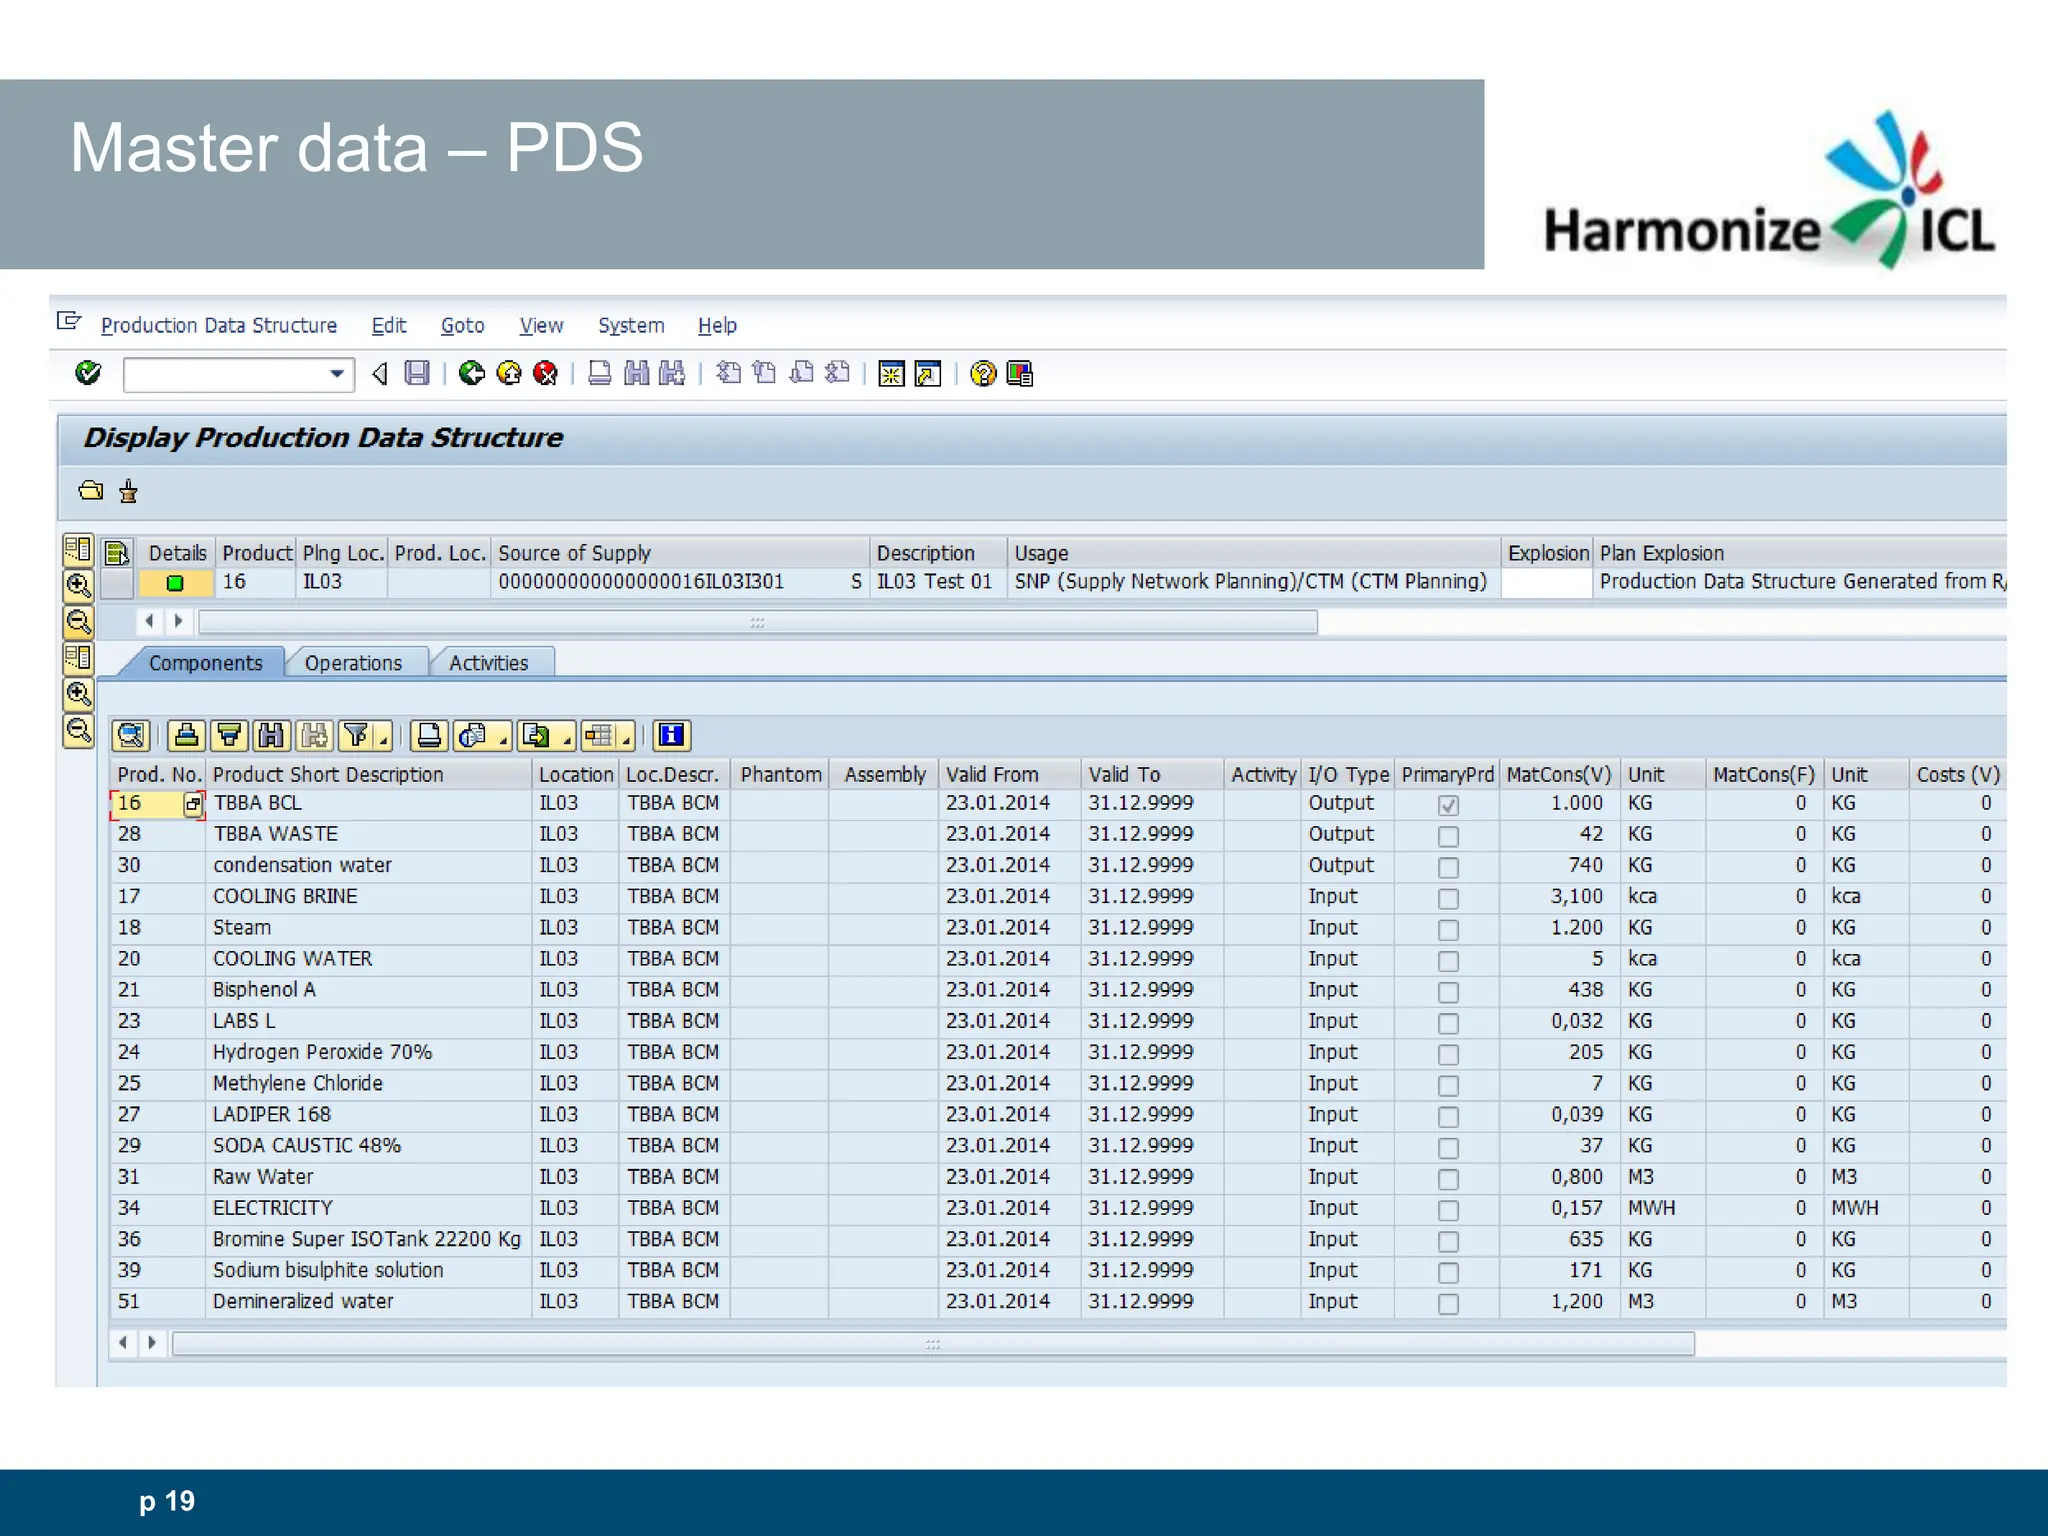Viewport: 2048px width, 1536px height.
Task: Click the Print icon in components toolbar
Action: 429,736
